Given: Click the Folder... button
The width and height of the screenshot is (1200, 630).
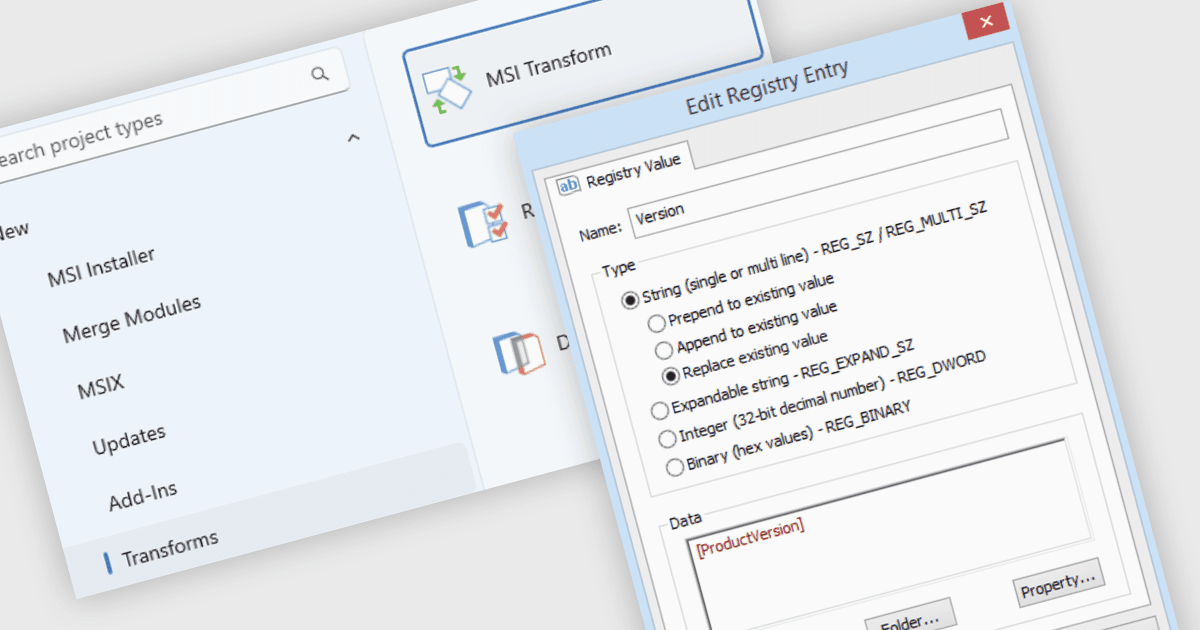Looking at the screenshot, I should pyautogui.click(x=910, y=618).
